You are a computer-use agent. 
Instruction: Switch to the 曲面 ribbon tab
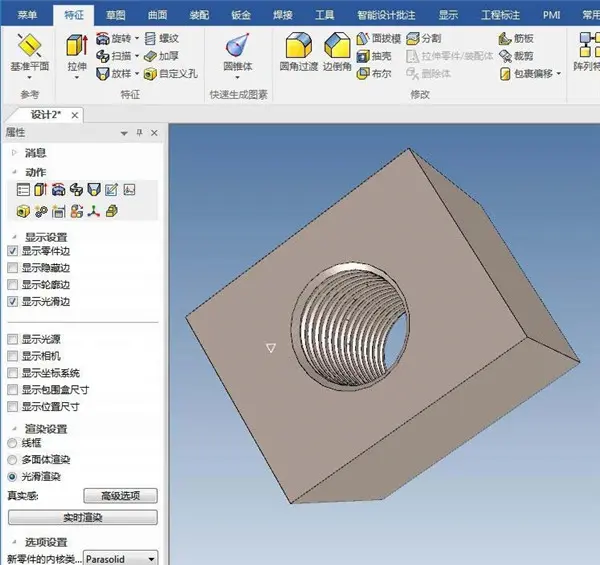tap(157, 15)
